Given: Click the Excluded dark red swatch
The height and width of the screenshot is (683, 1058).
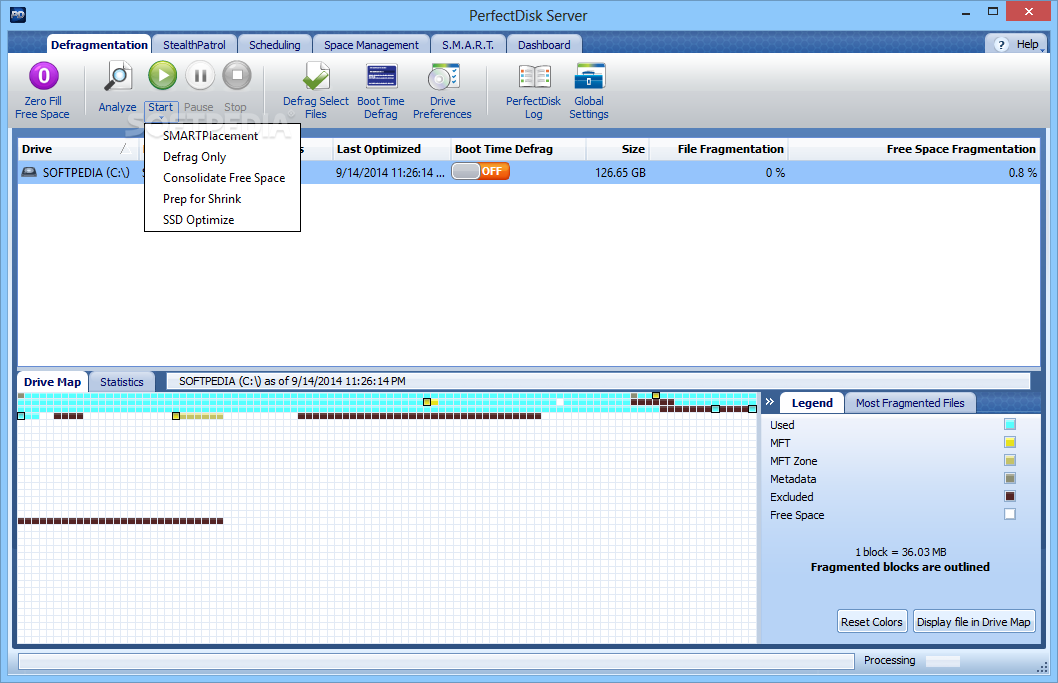Looking at the screenshot, I should [x=1009, y=496].
